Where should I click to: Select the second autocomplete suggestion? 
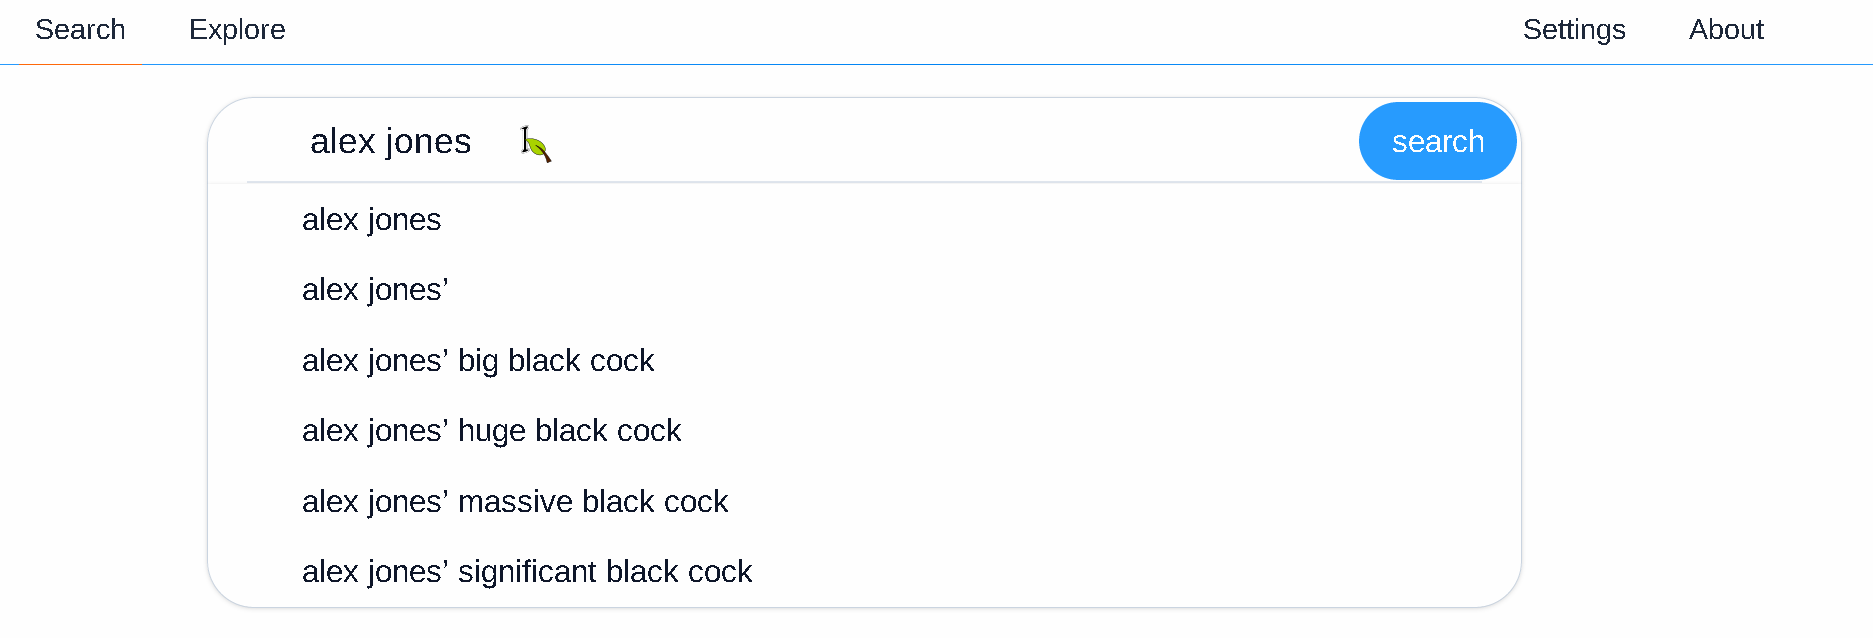click(x=374, y=290)
